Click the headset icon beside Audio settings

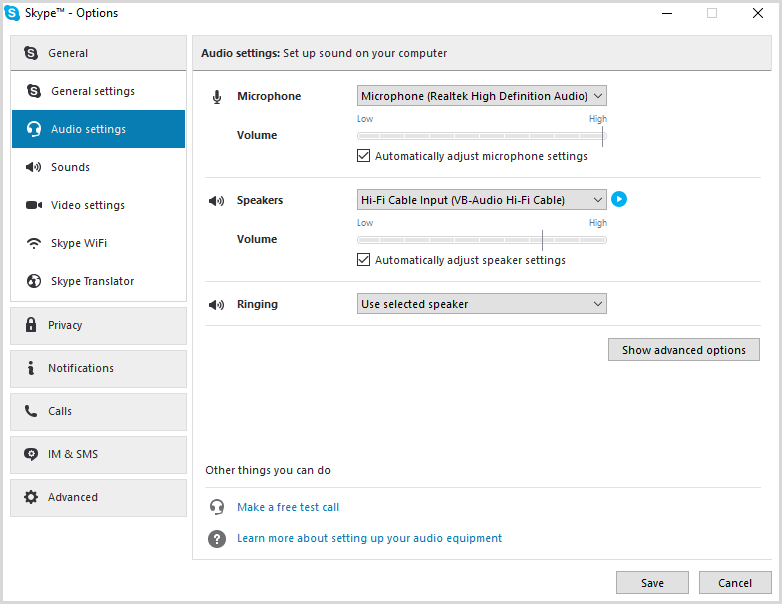coord(34,129)
